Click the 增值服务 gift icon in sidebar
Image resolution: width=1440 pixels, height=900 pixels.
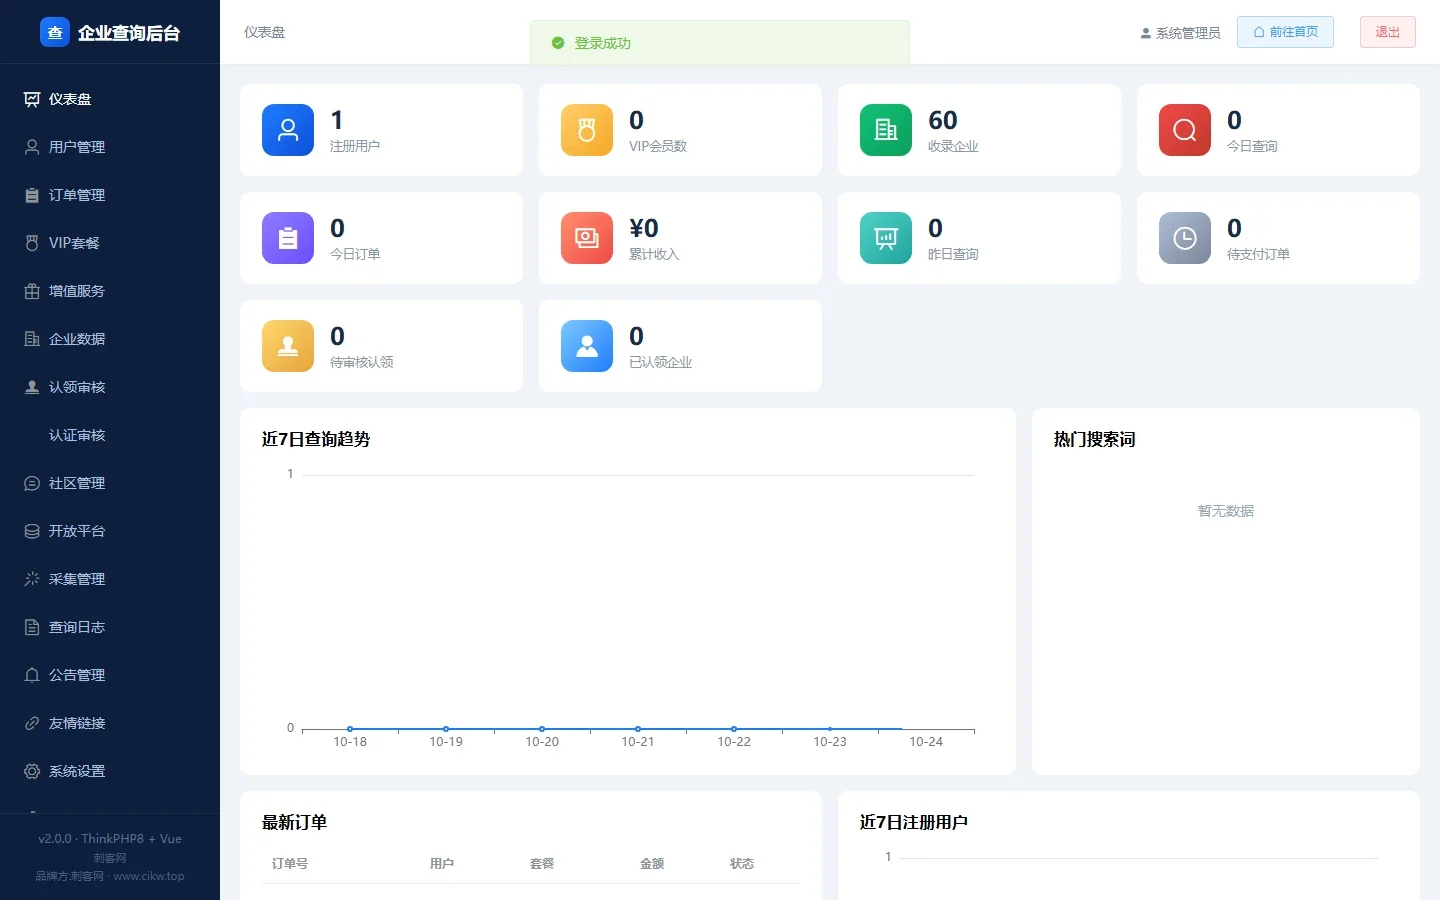[x=32, y=291]
